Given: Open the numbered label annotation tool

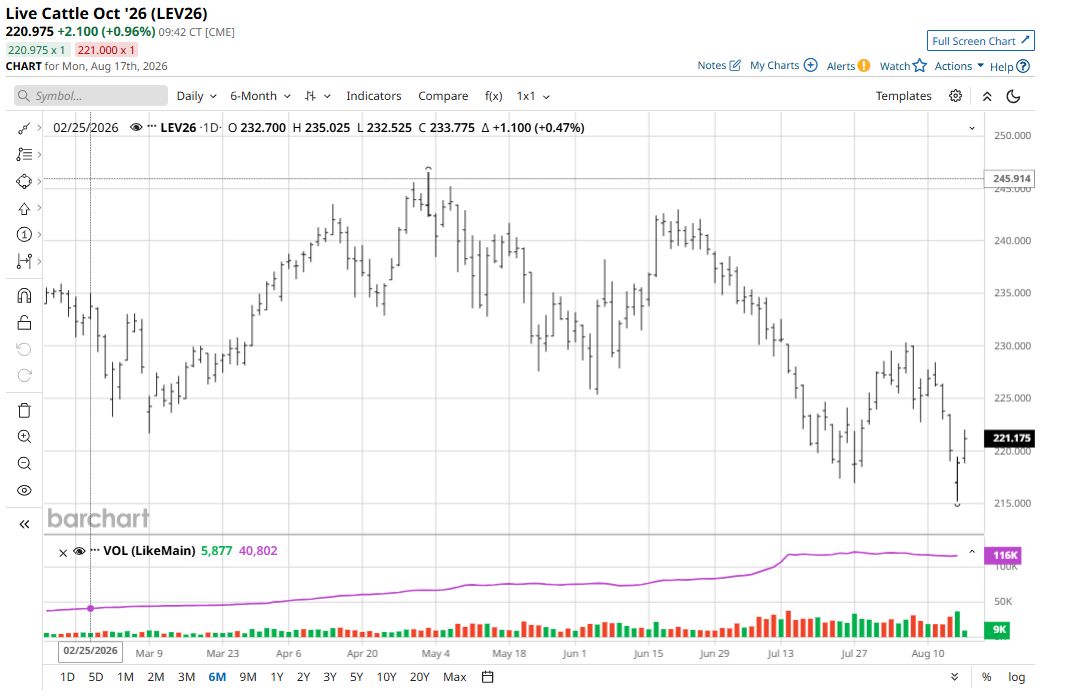Looking at the screenshot, I should coord(24,234).
